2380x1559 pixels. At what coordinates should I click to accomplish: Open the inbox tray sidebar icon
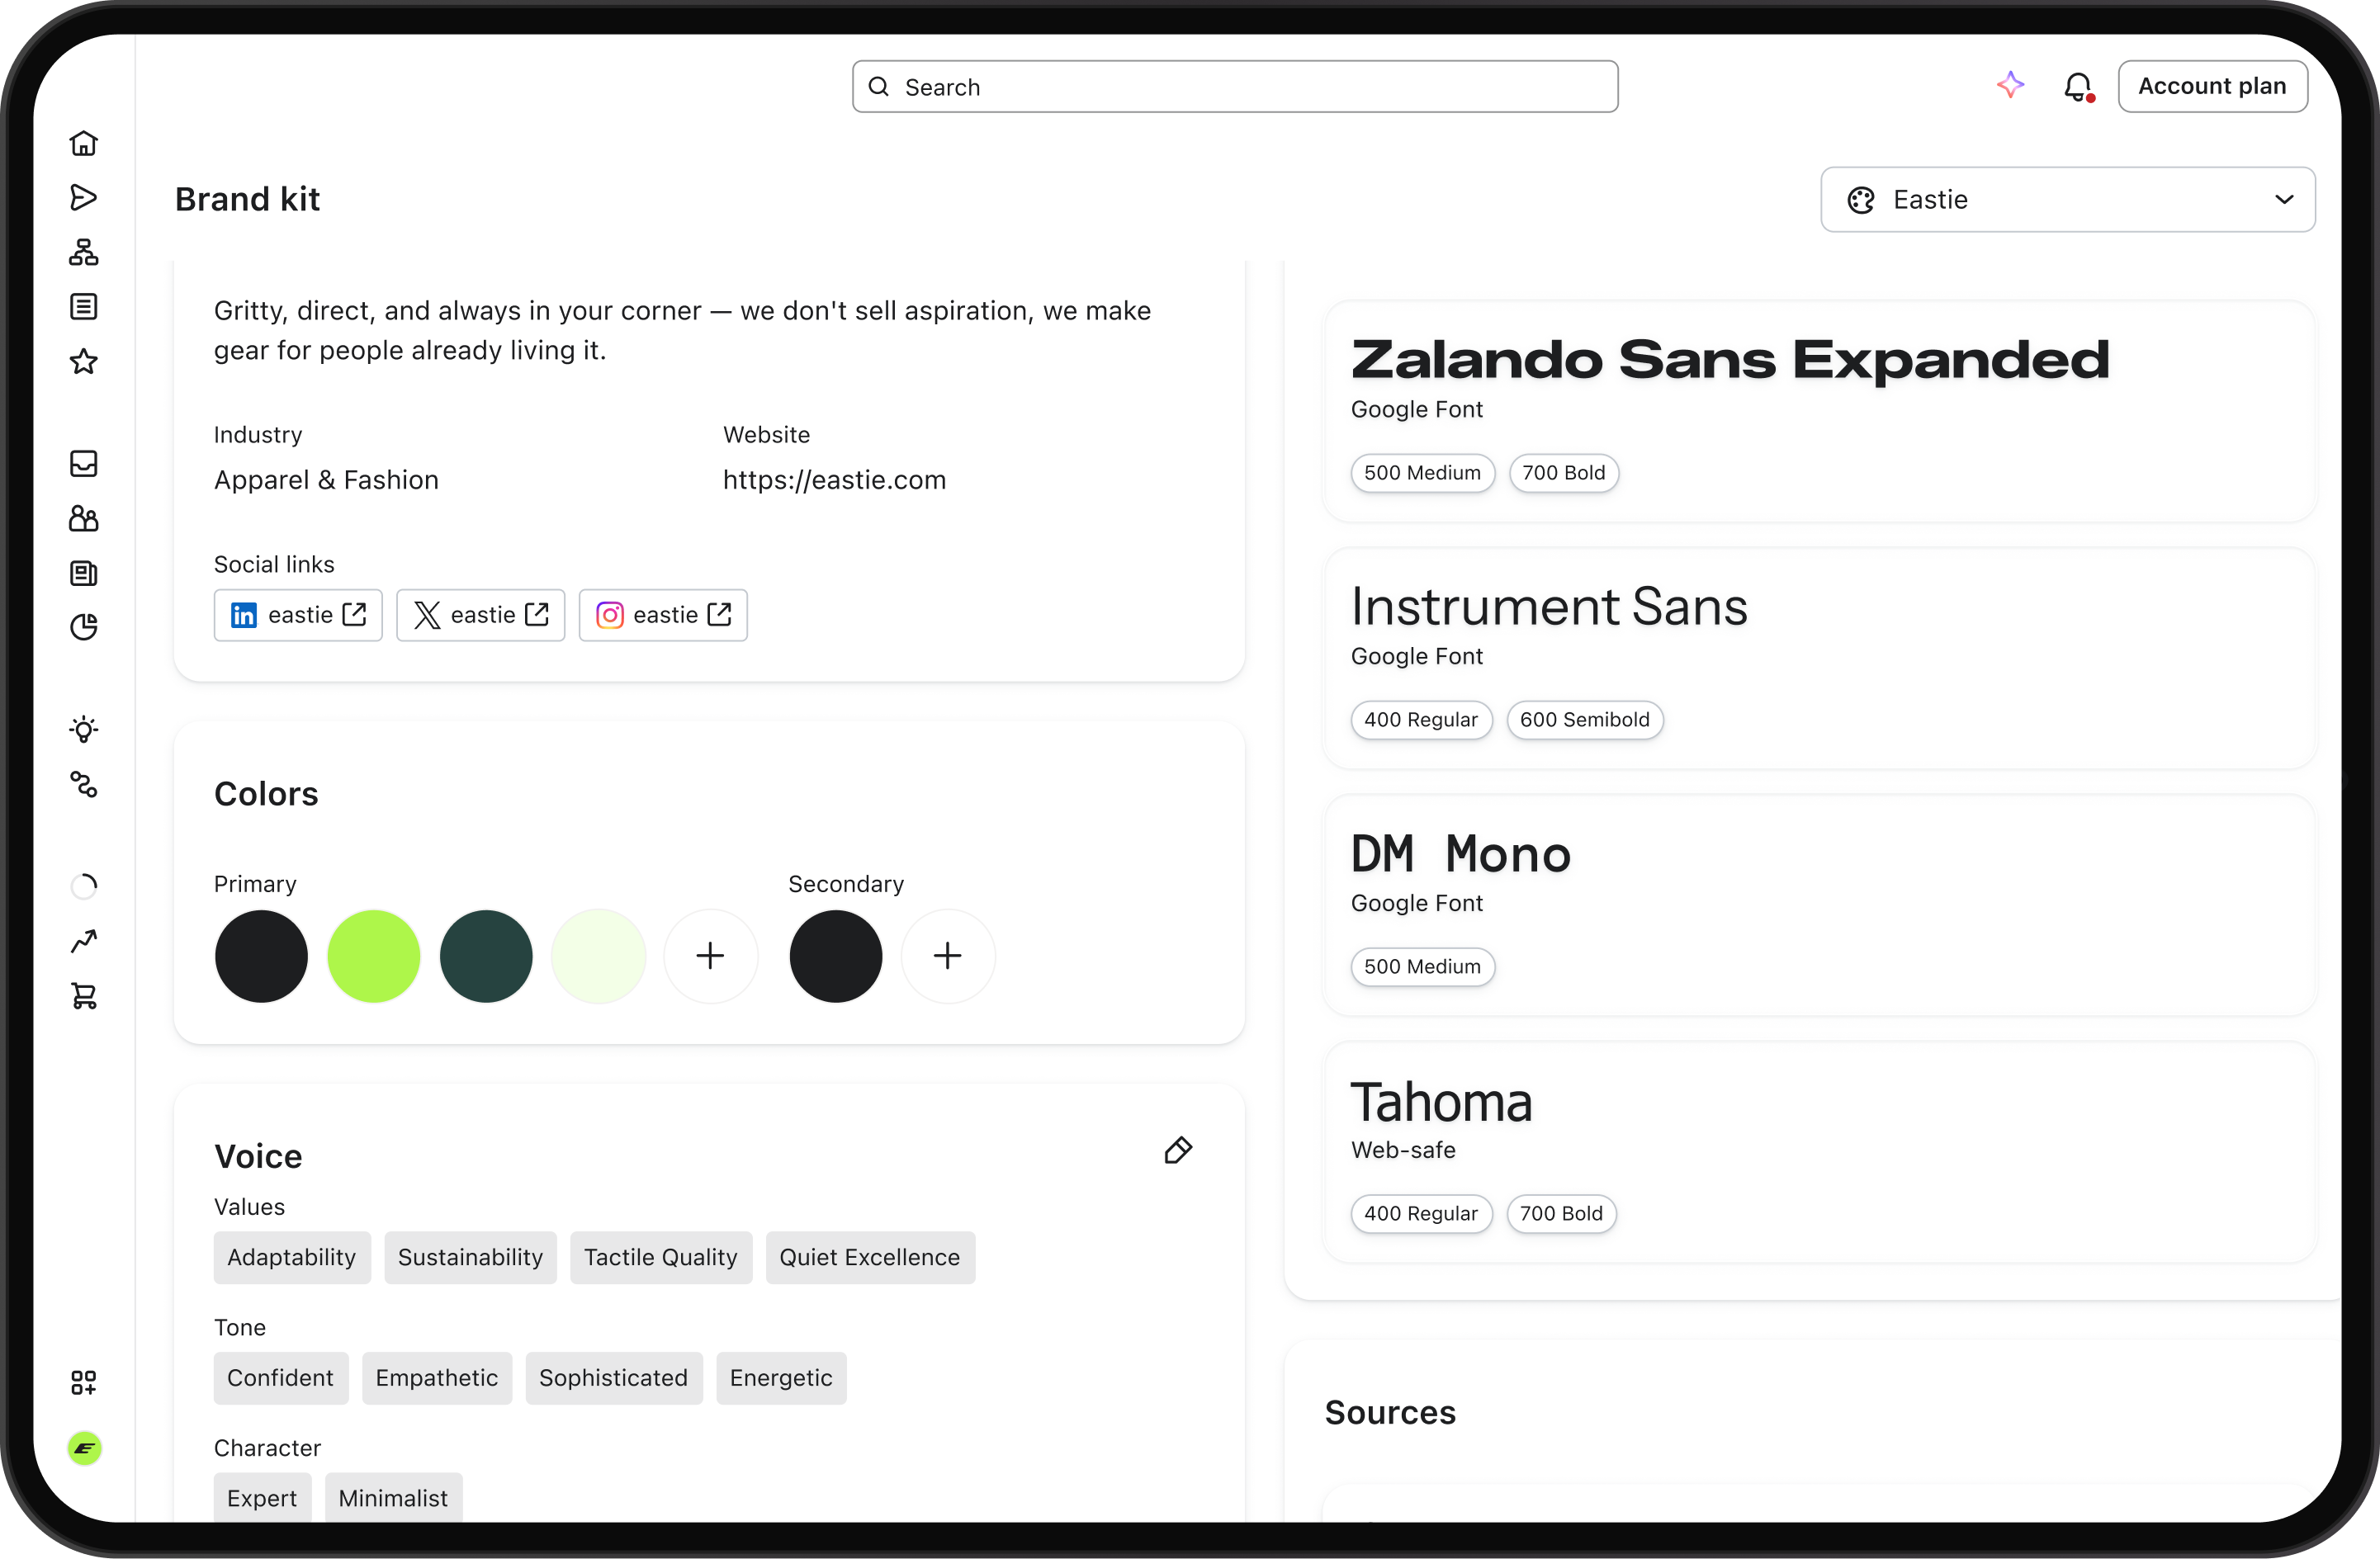[84, 463]
